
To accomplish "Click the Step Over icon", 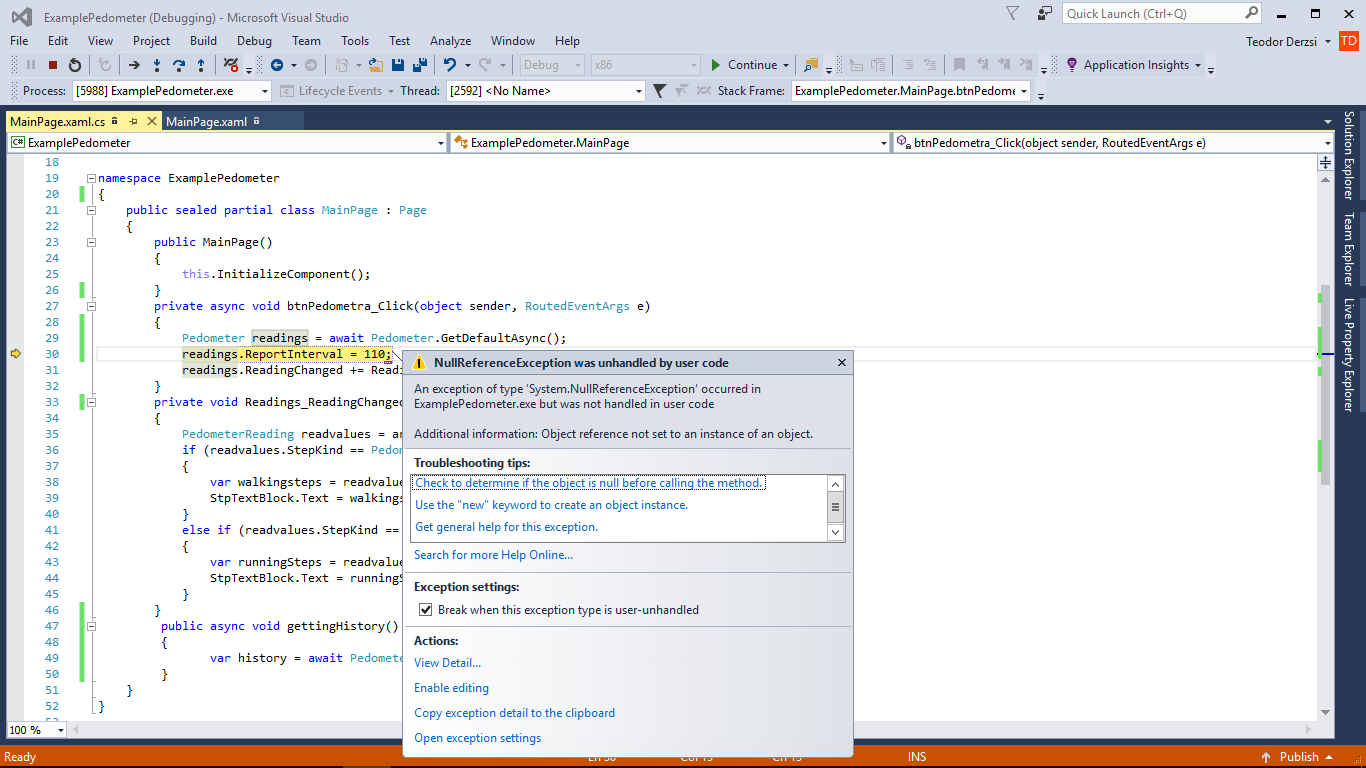I will pyautogui.click(x=179, y=65).
